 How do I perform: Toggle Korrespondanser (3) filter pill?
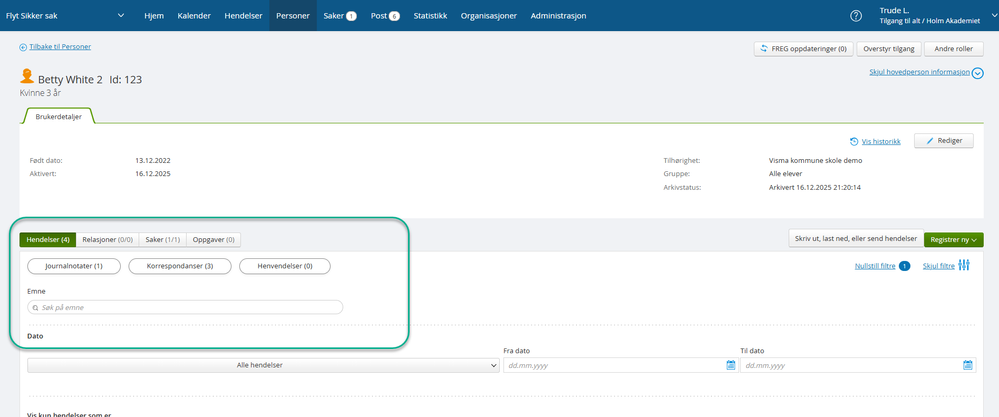point(180,266)
